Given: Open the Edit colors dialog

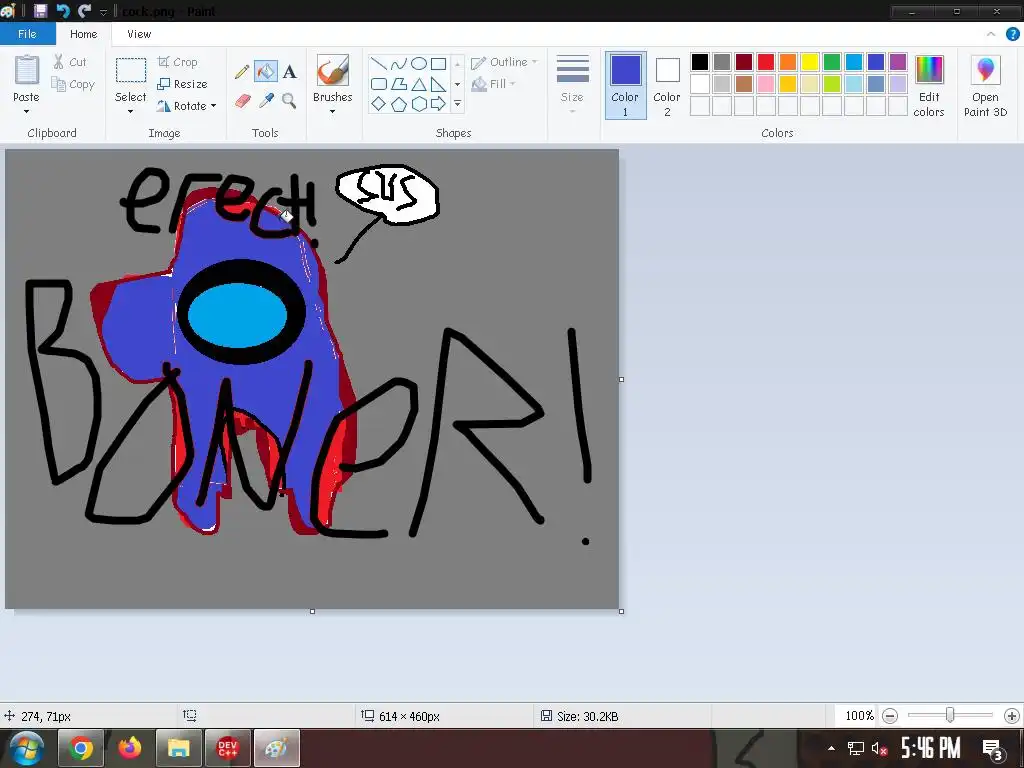Looking at the screenshot, I should click(929, 86).
